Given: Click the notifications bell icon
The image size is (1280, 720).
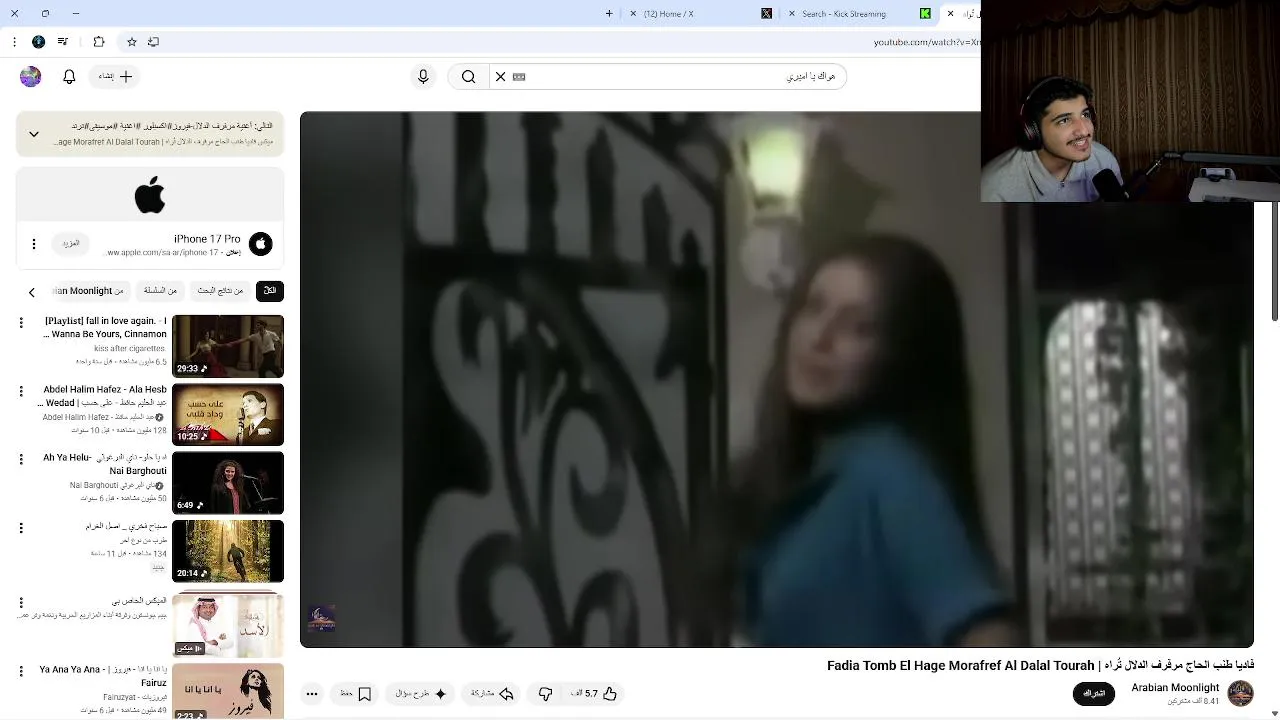Looking at the screenshot, I should click(x=69, y=77).
